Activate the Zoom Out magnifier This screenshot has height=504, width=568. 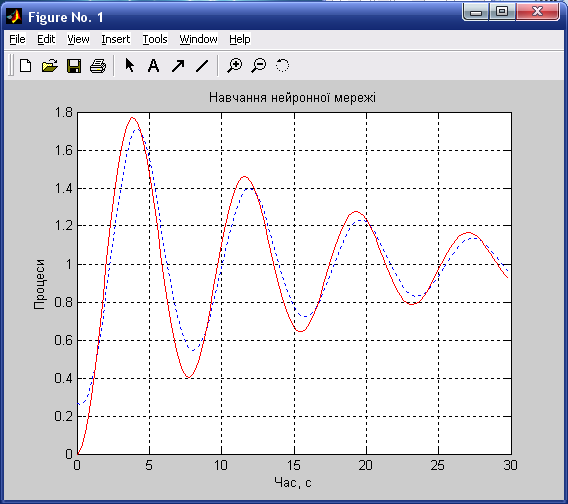(259, 66)
